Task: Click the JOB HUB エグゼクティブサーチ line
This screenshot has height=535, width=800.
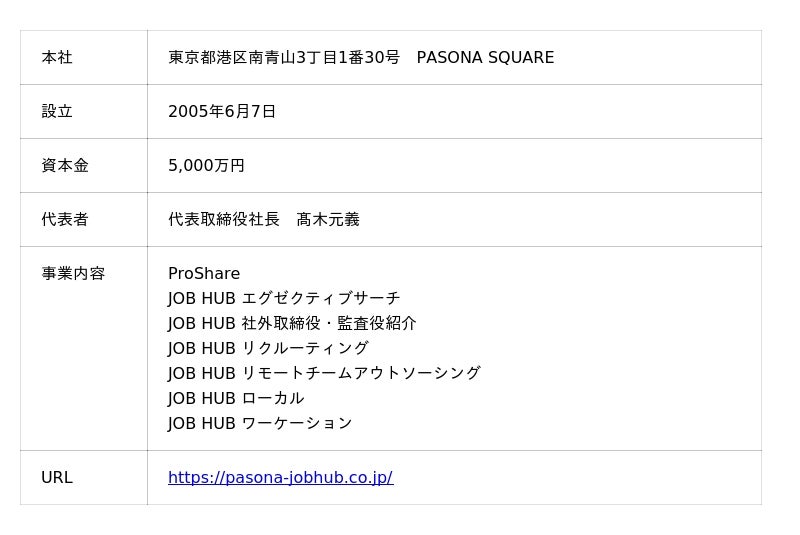Action: pos(284,298)
